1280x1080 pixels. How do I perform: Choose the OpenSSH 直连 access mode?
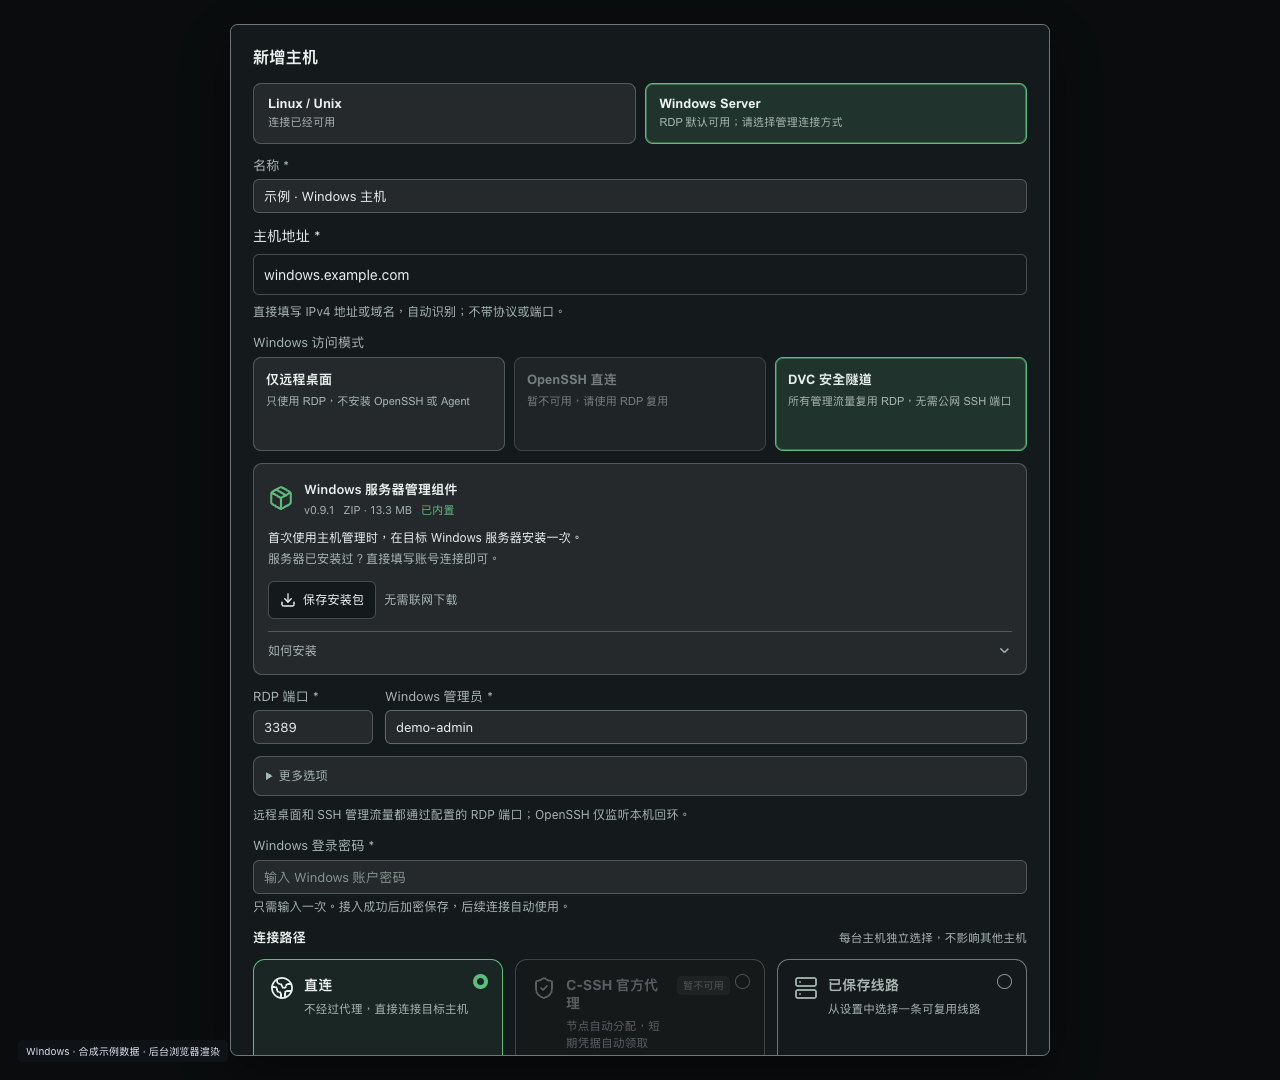tap(640, 404)
